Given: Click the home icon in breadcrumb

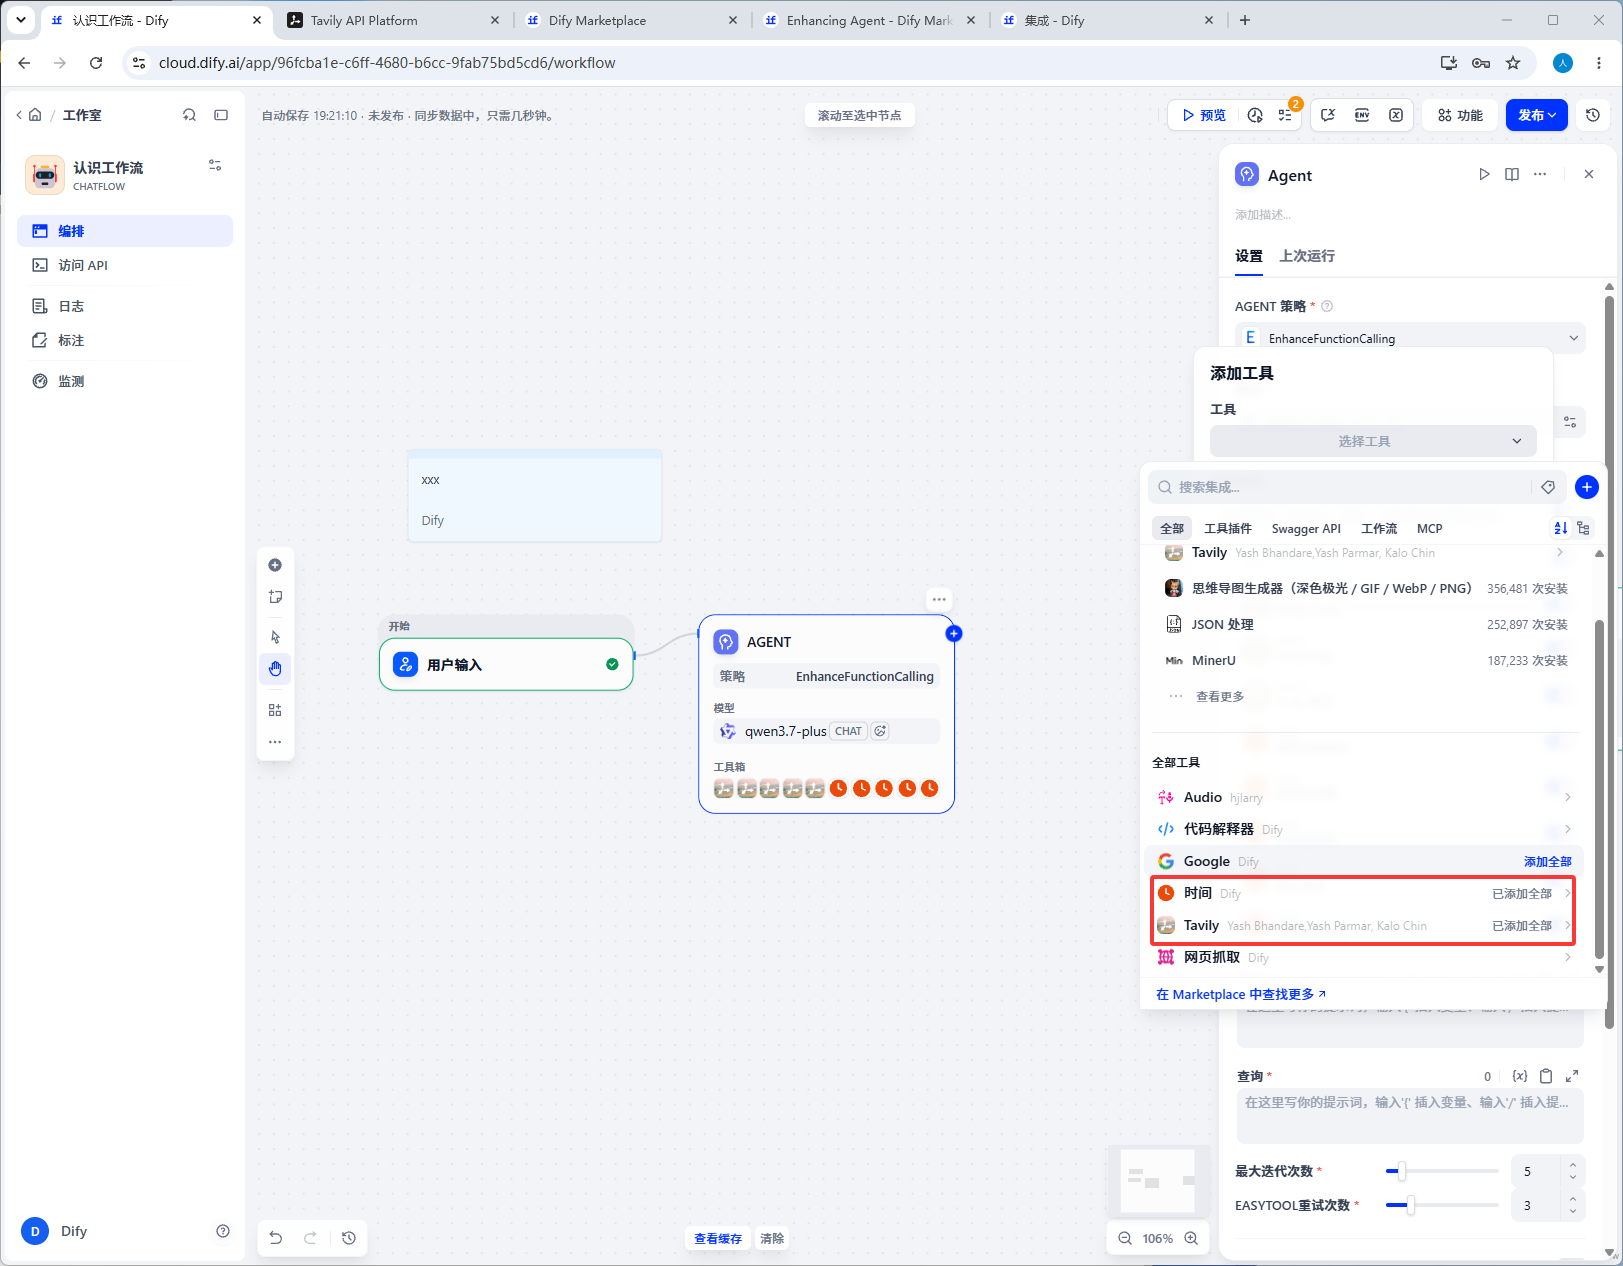Looking at the screenshot, I should [x=35, y=115].
